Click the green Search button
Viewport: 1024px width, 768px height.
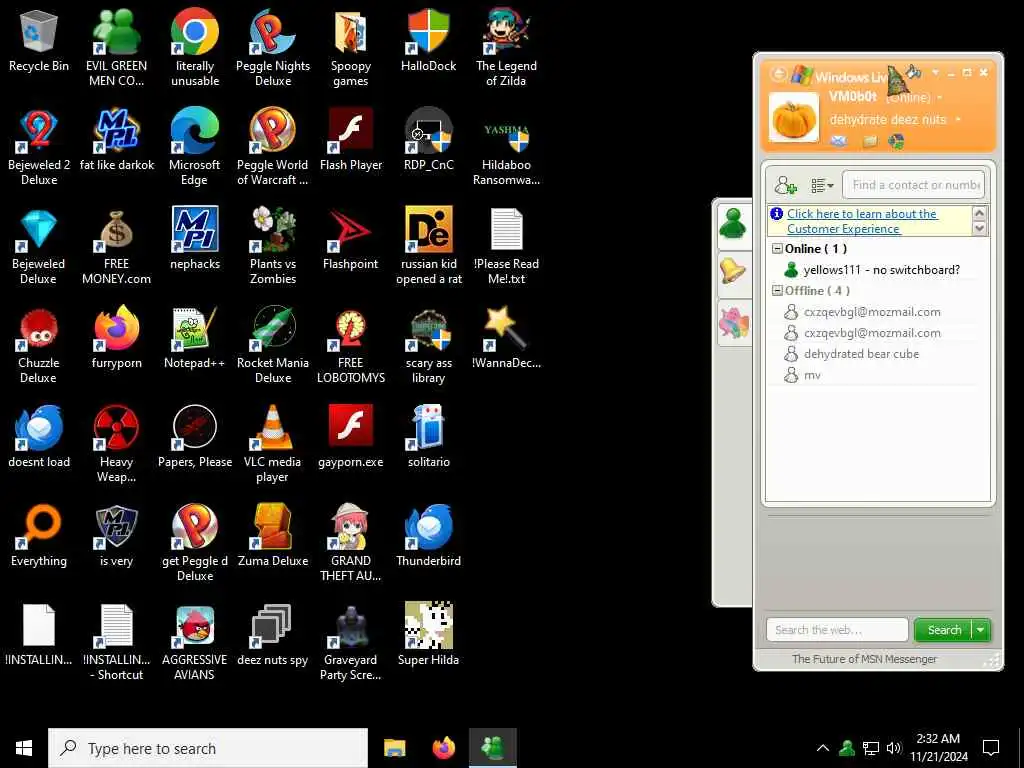[x=944, y=630]
